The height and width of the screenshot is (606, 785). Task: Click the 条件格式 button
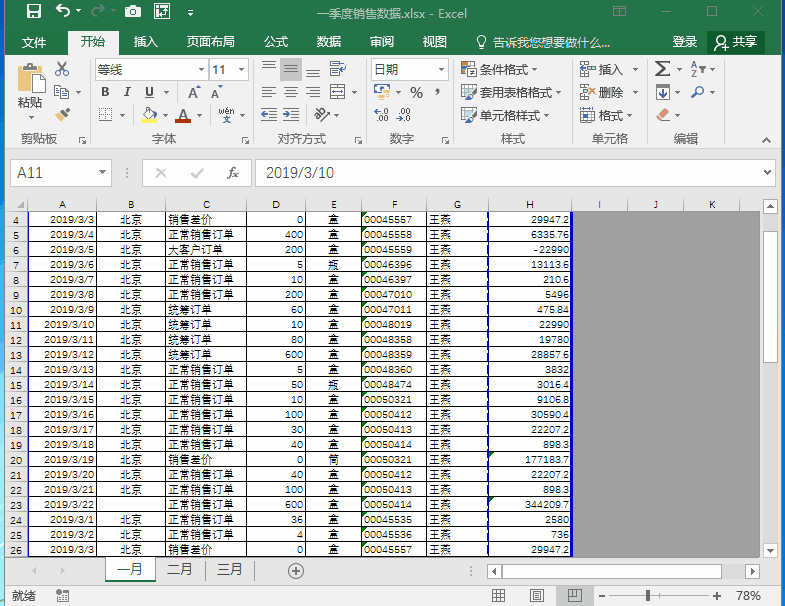pyautogui.click(x=500, y=69)
